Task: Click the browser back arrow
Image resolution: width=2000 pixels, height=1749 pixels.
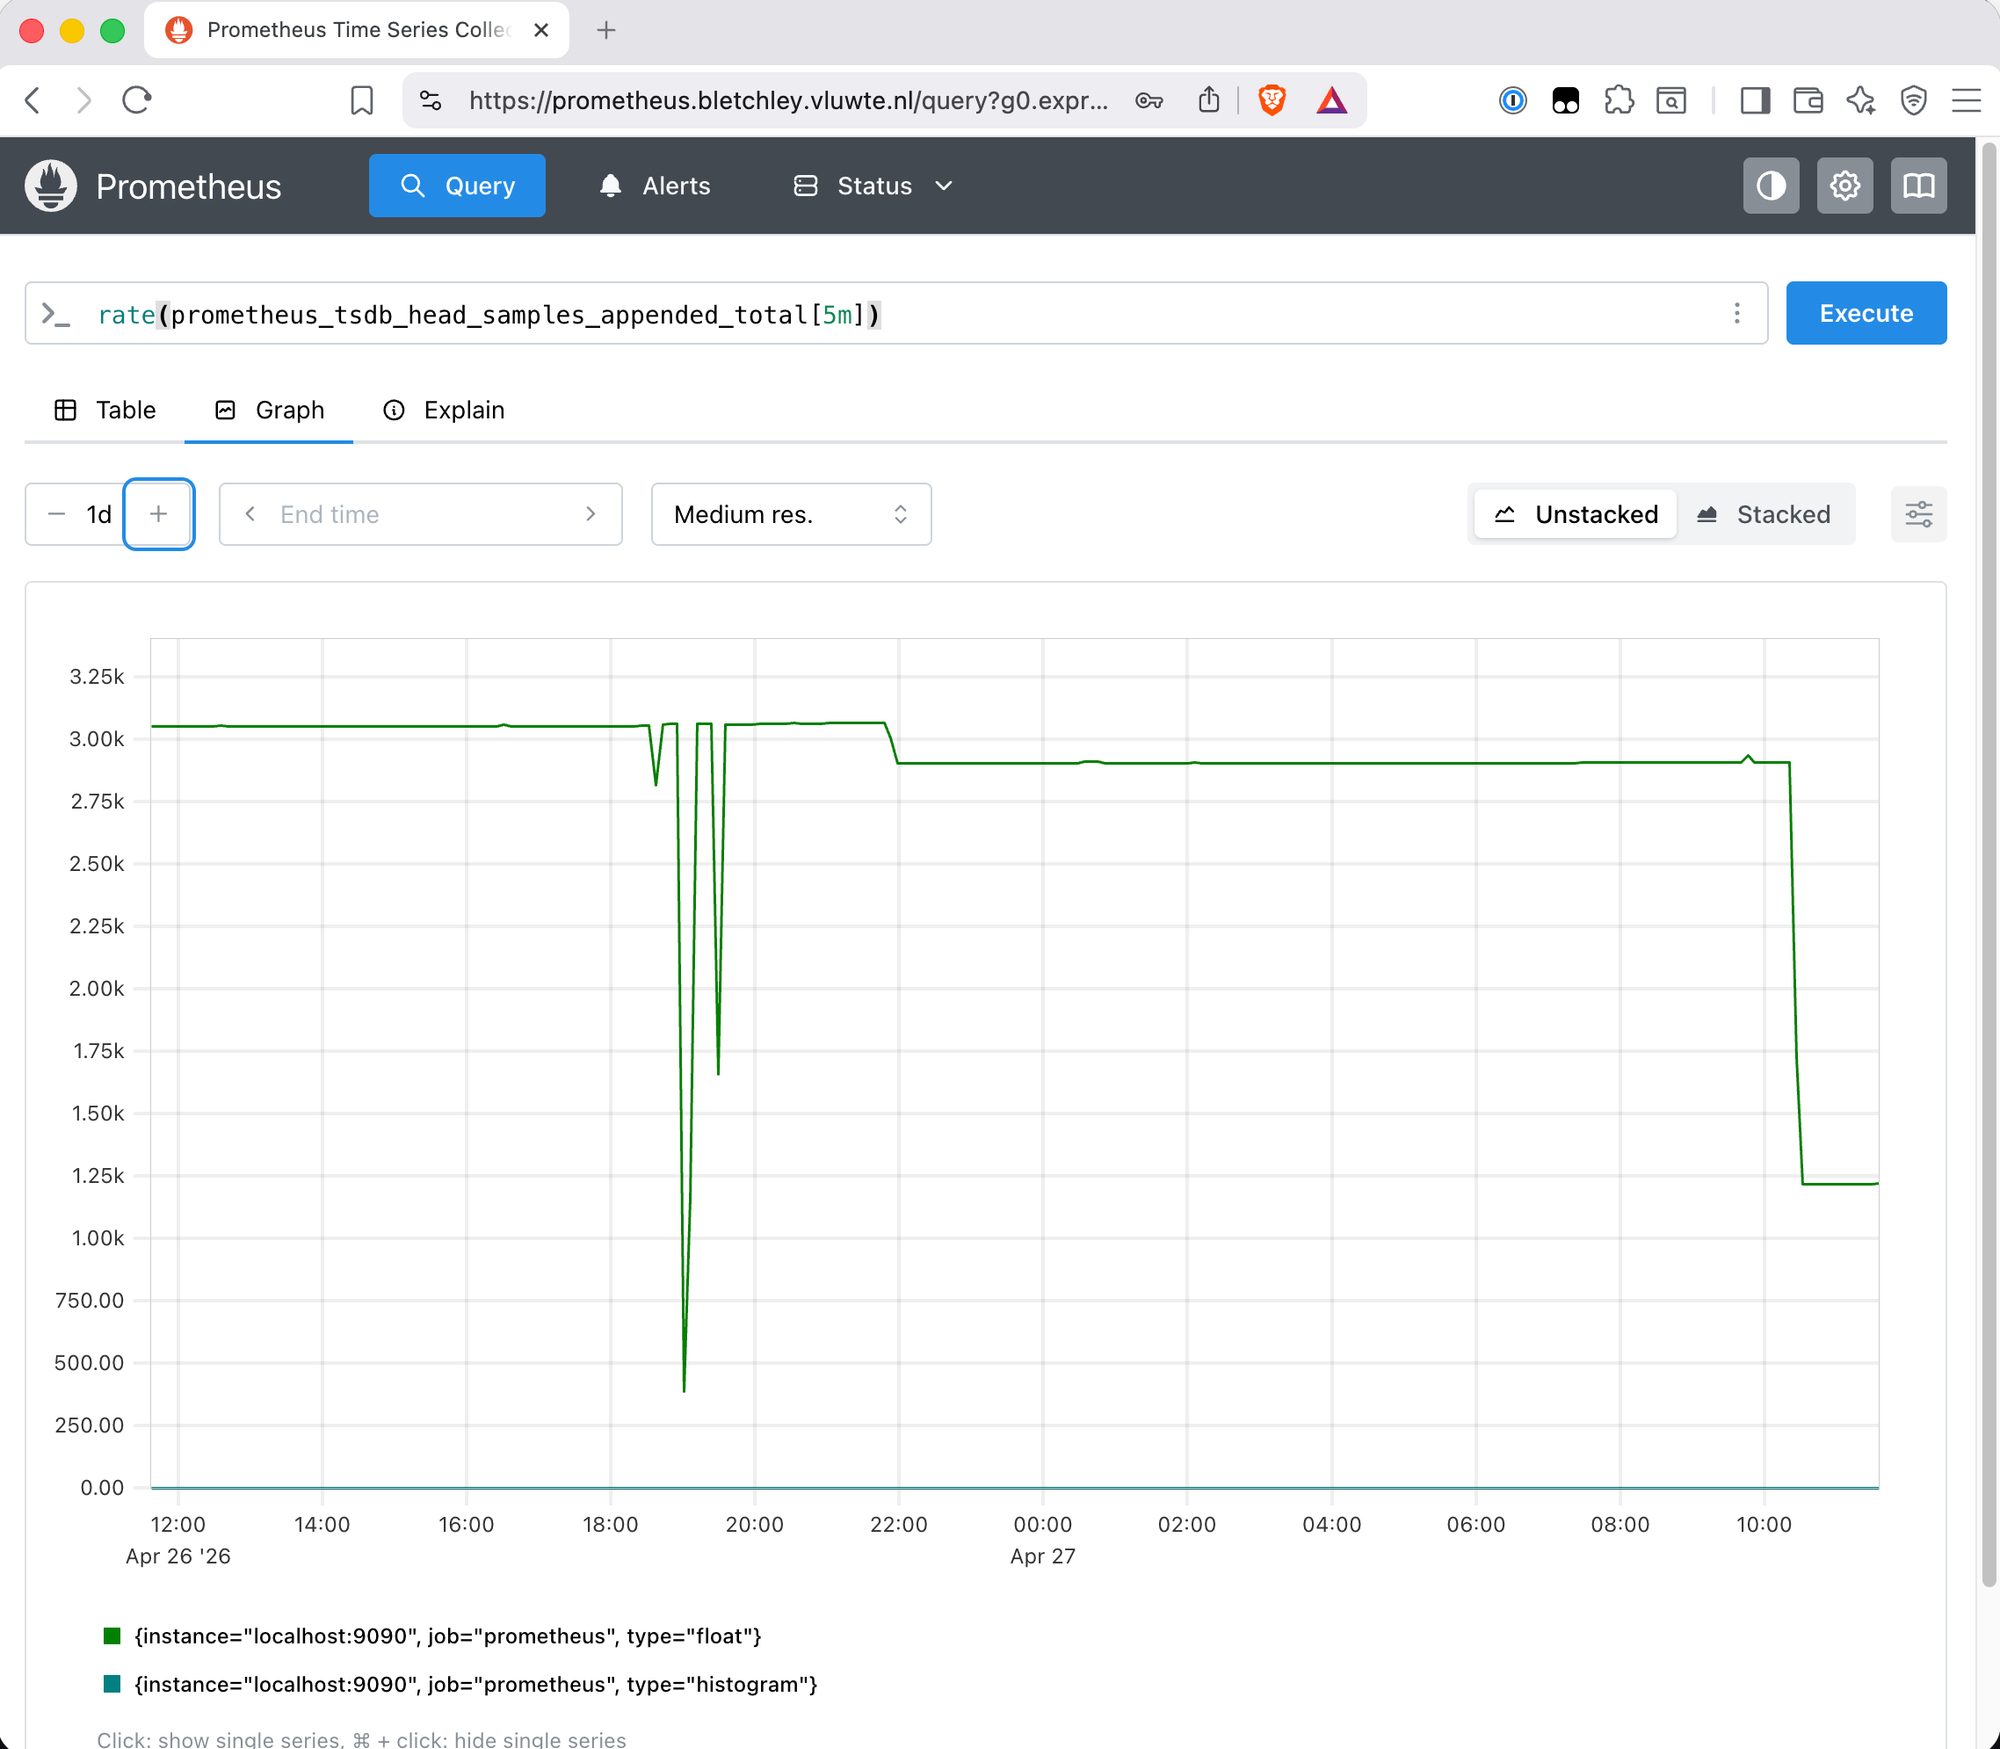Action: pyautogui.click(x=33, y=100)
